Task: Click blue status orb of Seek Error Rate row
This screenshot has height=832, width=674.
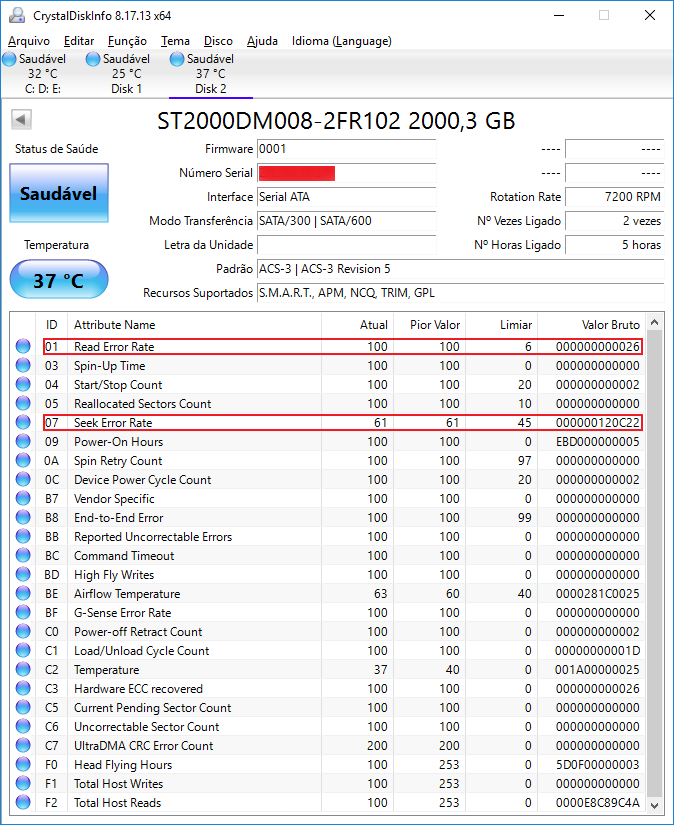Action: (x=23, y=422)
